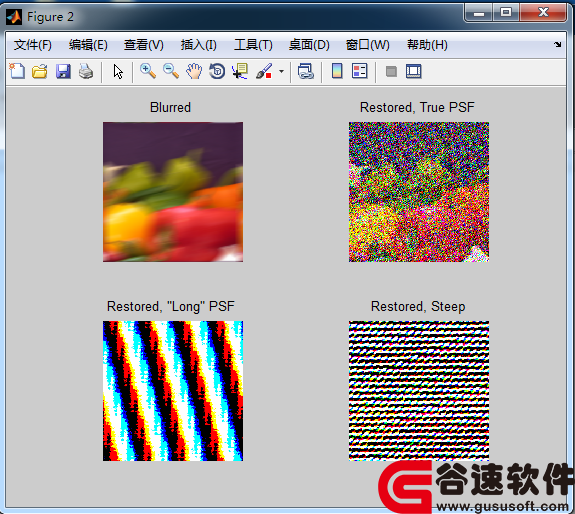
Task: Select the Edit Plot arrow tool
Action: [x=118, y=71]
